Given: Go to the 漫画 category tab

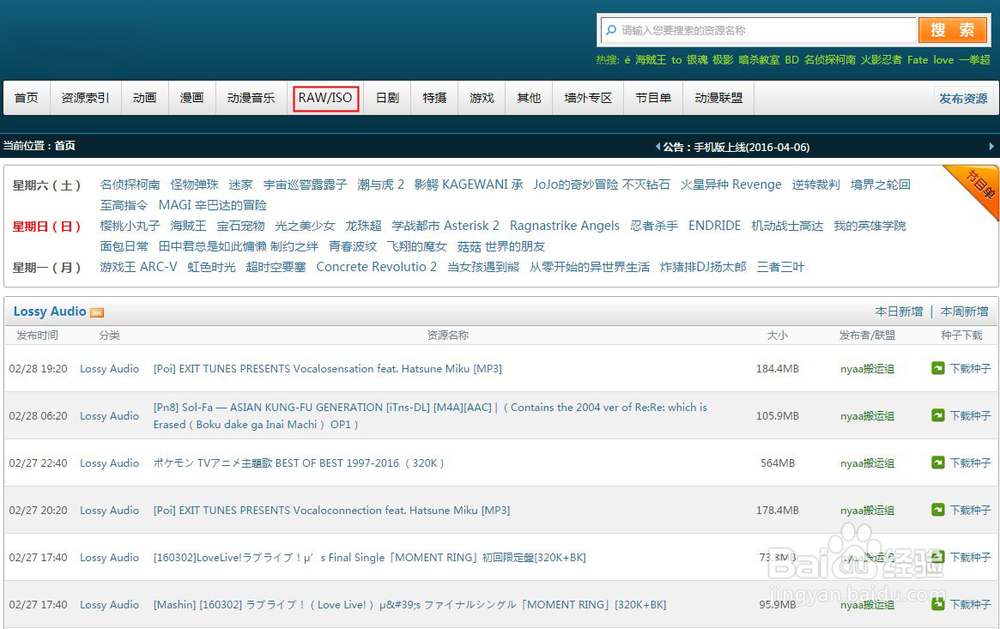Looking at the screenshot, I should click(192, 98).
